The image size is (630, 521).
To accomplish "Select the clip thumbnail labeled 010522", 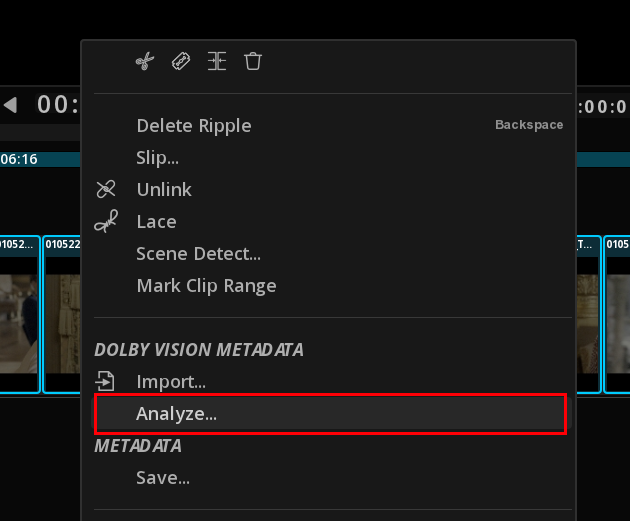I will point(62,314).
